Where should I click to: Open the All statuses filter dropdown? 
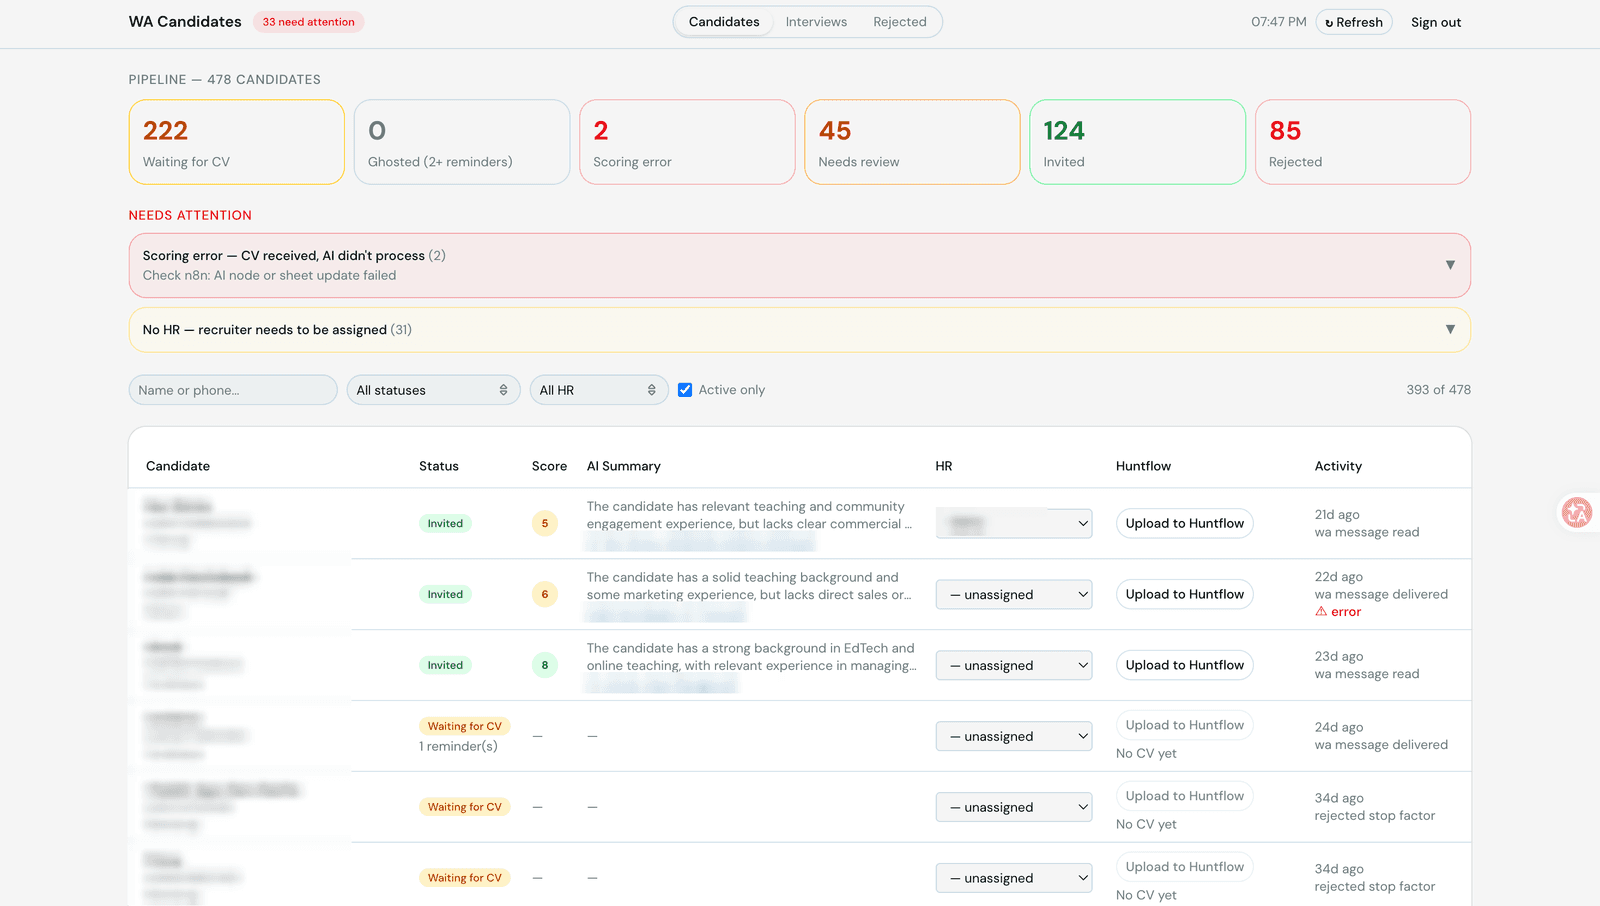[x=433, y=390]
